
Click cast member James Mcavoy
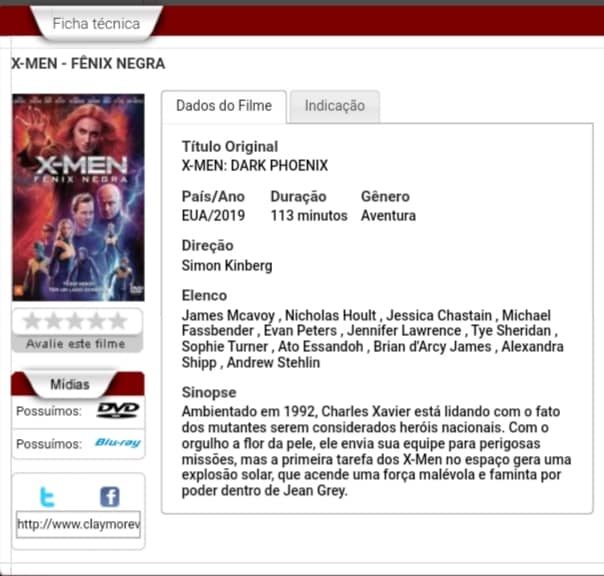228,316
